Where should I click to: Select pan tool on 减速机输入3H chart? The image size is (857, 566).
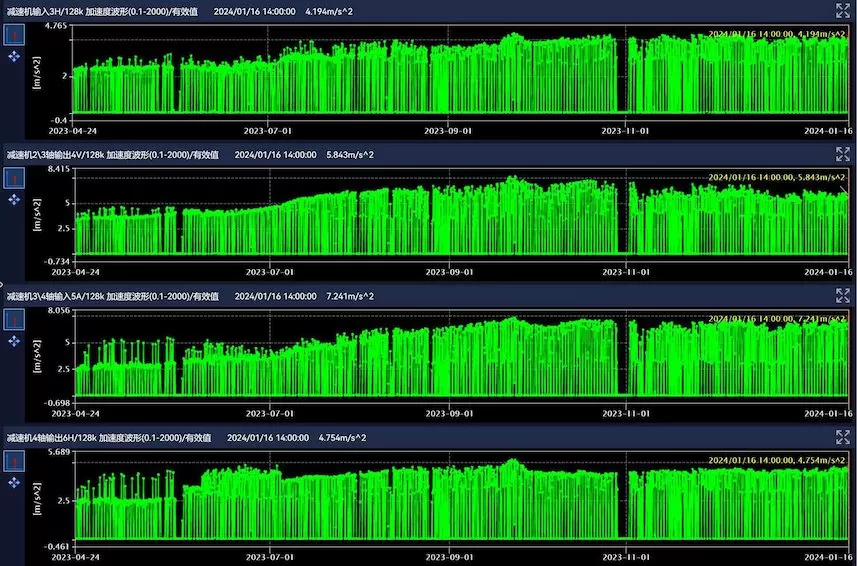tap(14, 58)
